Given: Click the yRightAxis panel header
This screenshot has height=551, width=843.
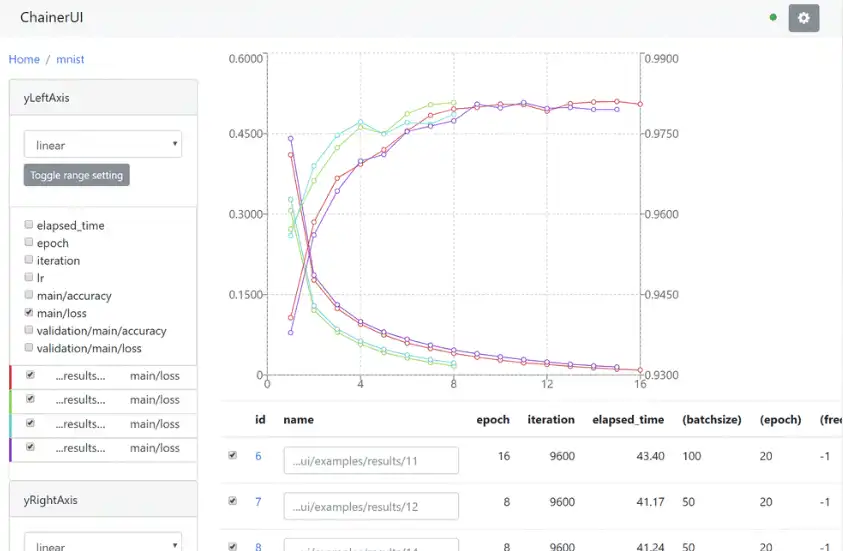Looking at the screenshot, I should pos(103,500).
